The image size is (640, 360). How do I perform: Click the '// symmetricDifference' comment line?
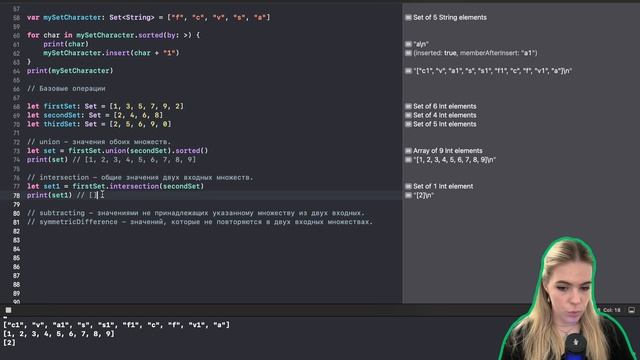tap(200, 222)
